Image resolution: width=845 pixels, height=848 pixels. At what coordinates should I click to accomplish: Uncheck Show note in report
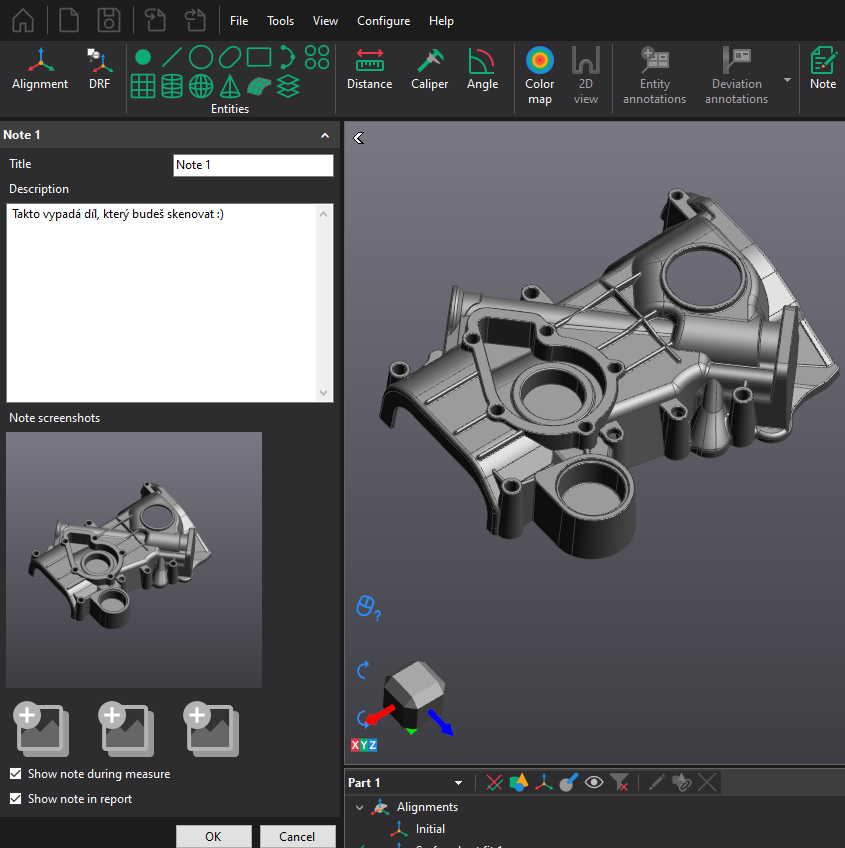coord(16,799)
